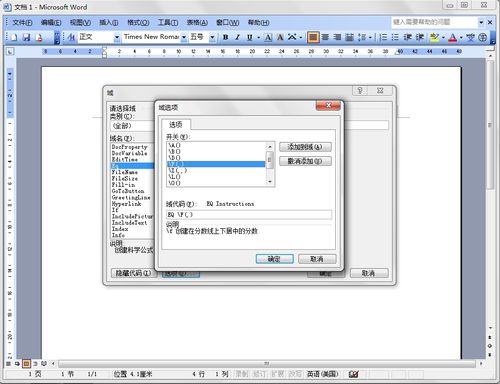Screen dimensions: 500x384
Task: Click the ruler tab selector box
Action: [10, 52]
